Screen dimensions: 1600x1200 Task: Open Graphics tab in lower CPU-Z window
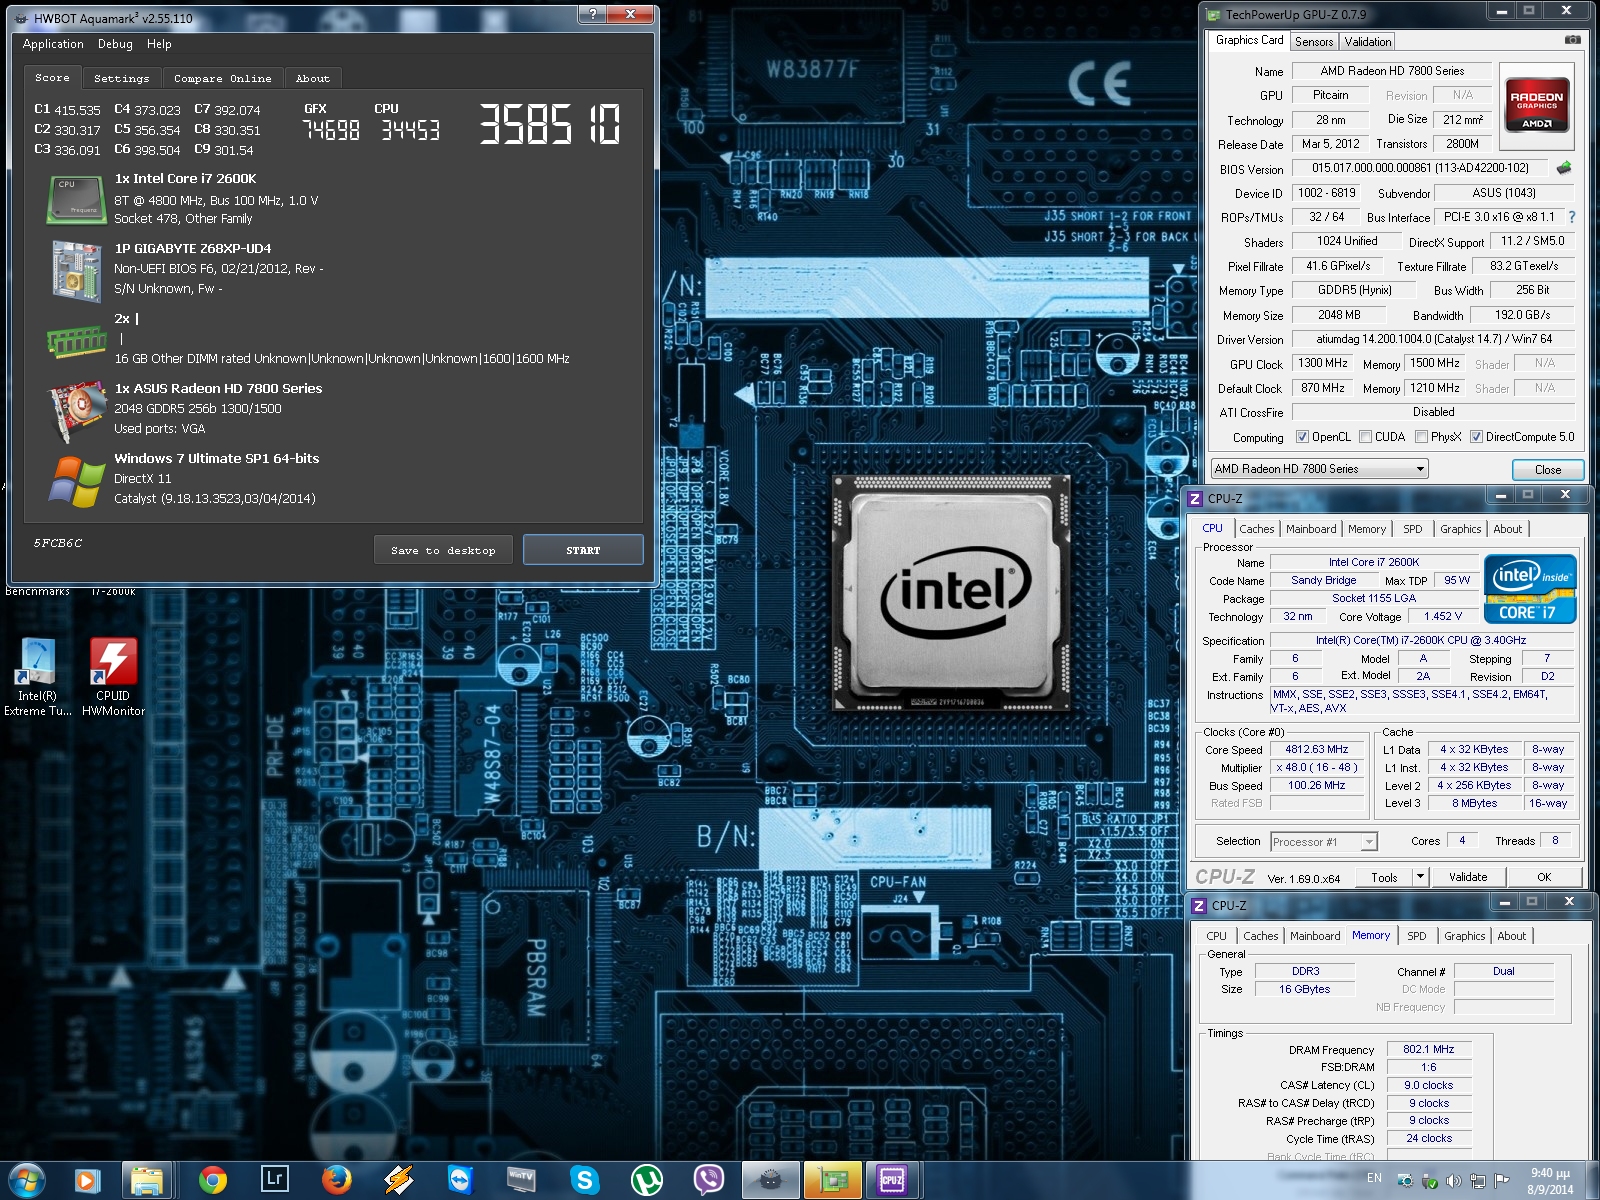pyautogui.click(x=1465, y=936)
